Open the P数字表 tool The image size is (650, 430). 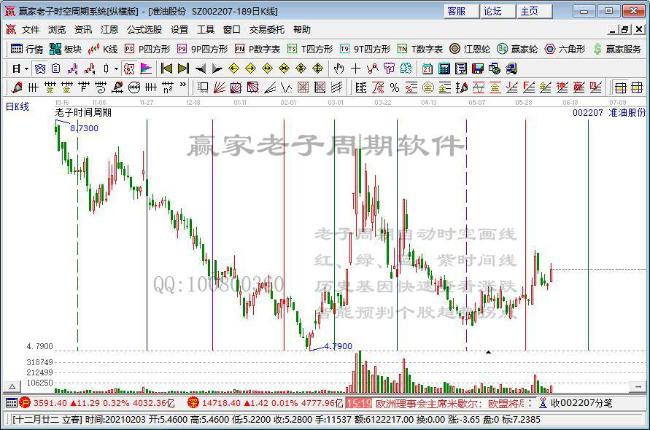[x=257, y=49]
